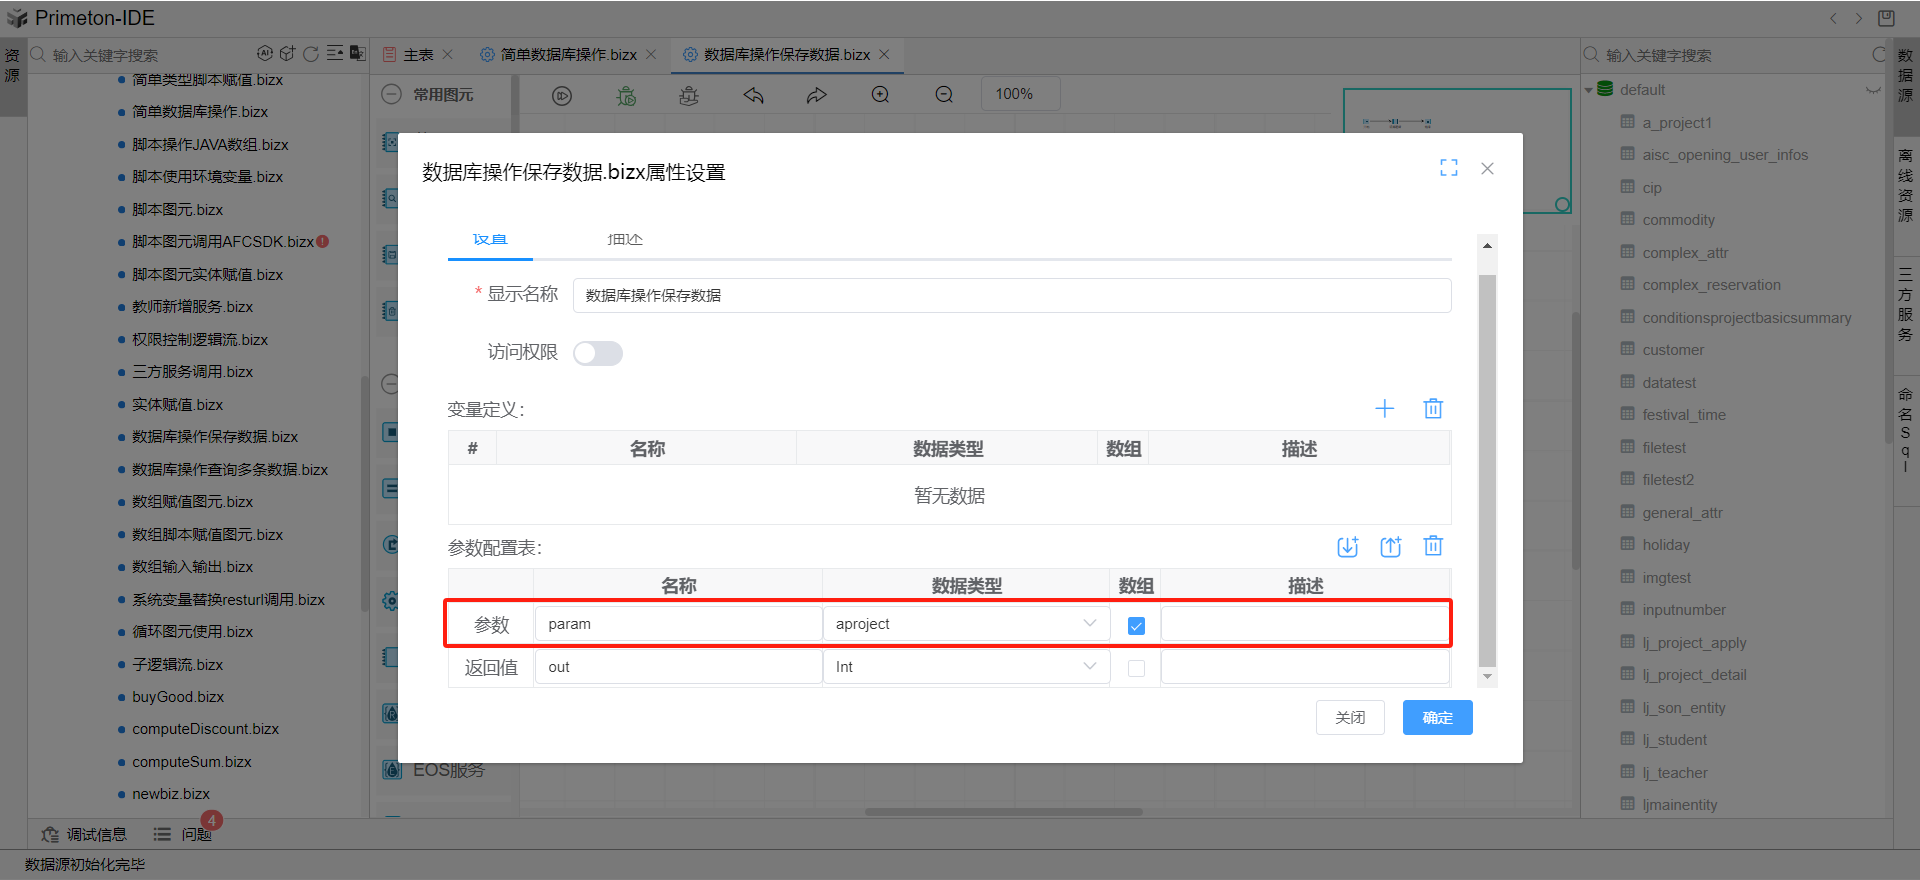
Task: Expand the dialog to fullscreen
Action: point(1448,168)
